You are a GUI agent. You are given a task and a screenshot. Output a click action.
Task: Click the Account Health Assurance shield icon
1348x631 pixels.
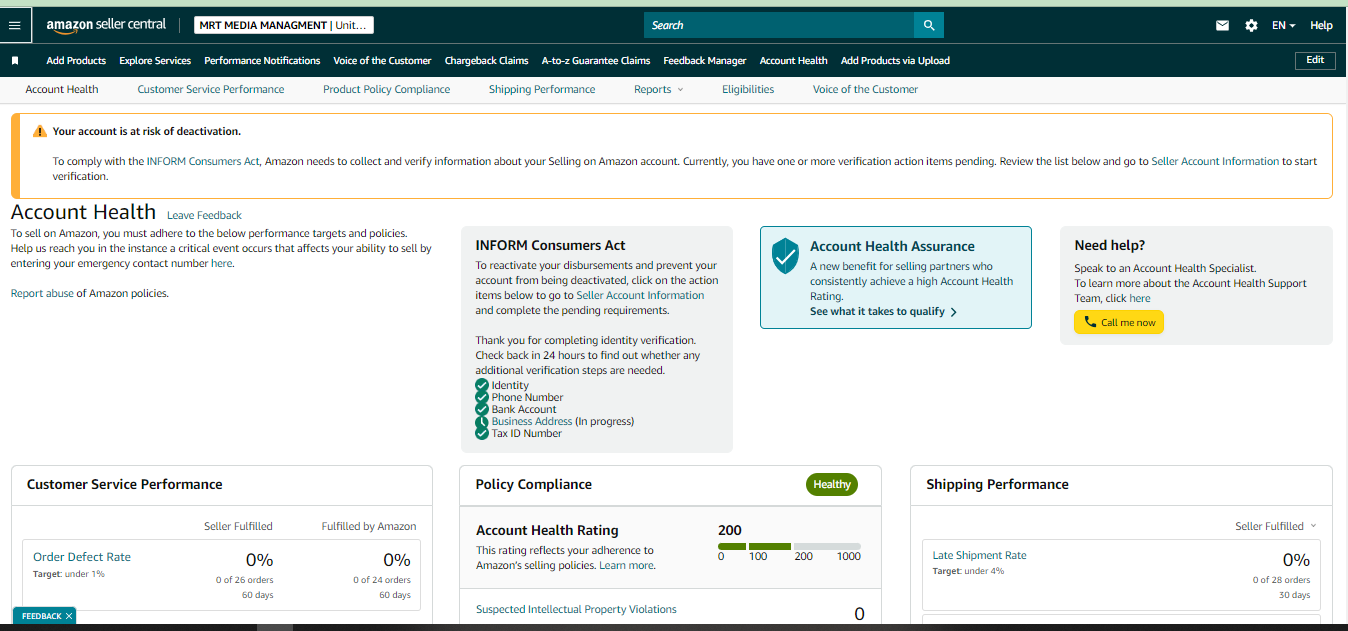[786, 256]
